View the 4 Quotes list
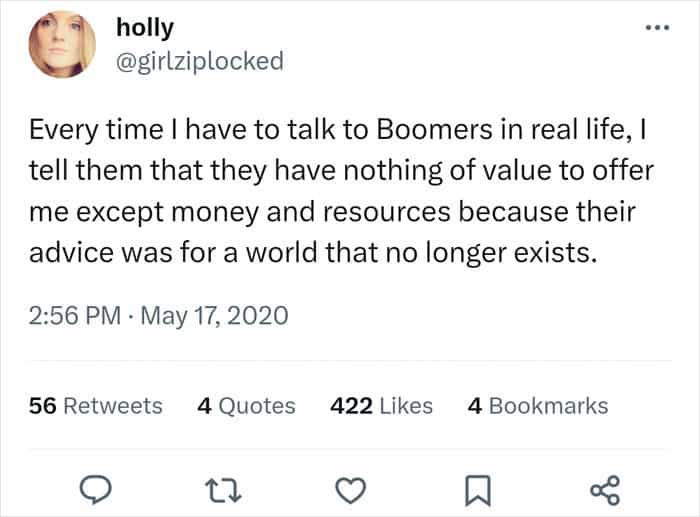Screen dimensions: 700x517 pyautogui.click(x=246, y=405)
